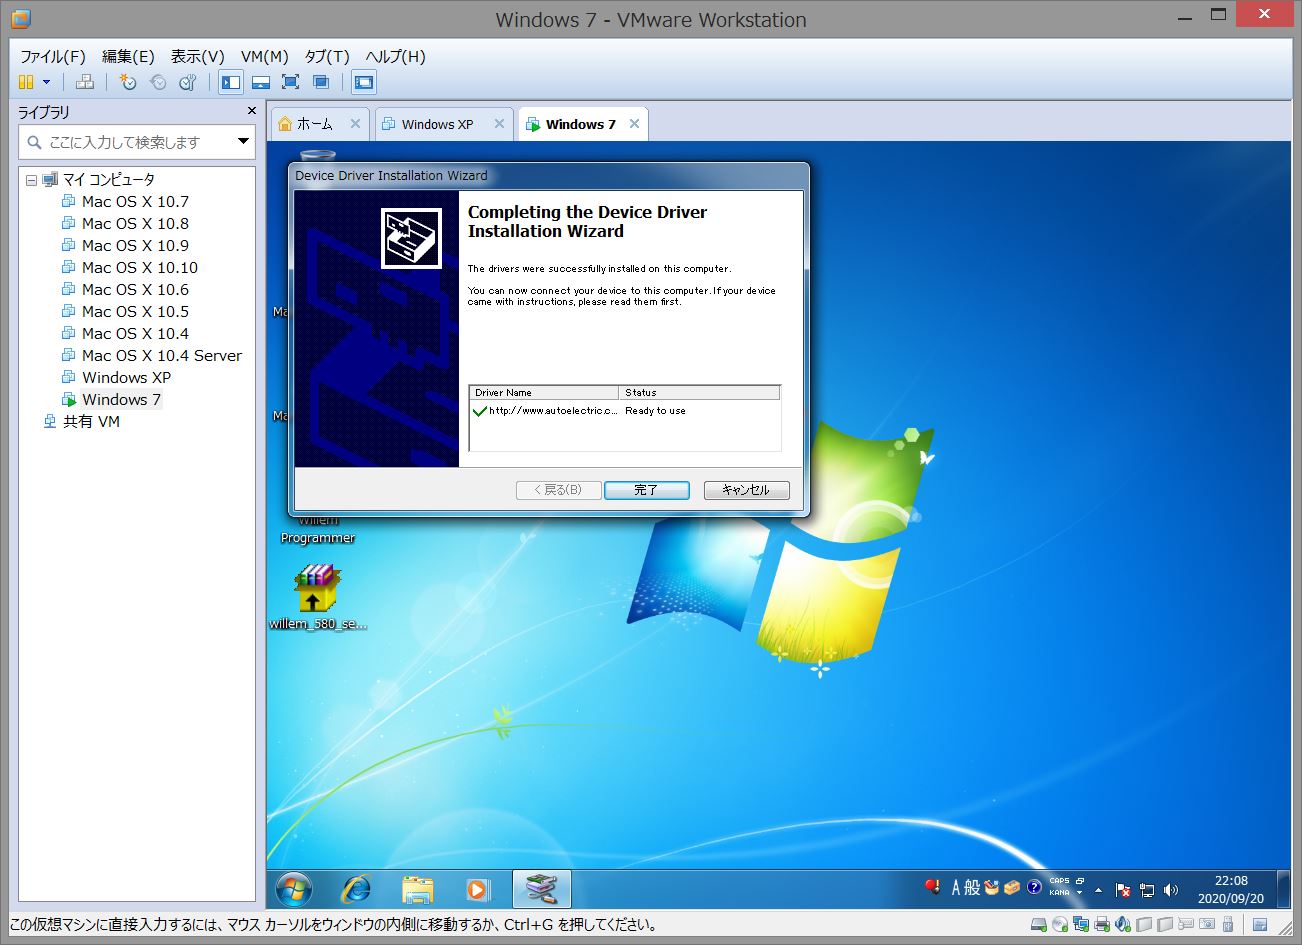Take a snapshot with the clock-star icon
Viewport: 1302px width, 945px height.
[127, 82]
